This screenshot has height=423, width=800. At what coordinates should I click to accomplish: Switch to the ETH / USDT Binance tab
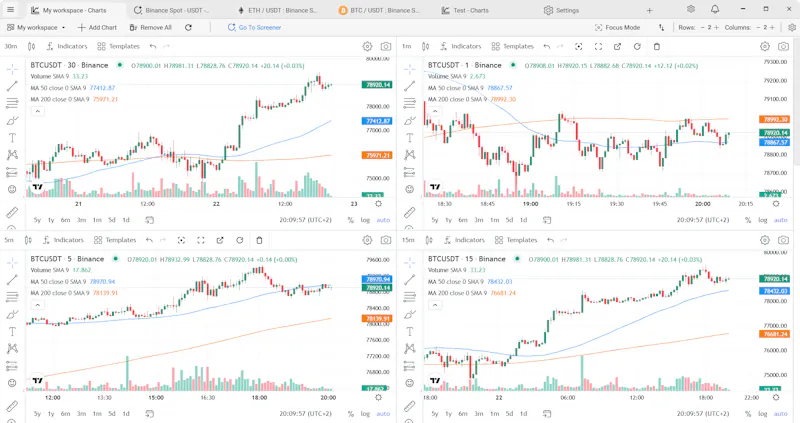click(x=277, y=10)
